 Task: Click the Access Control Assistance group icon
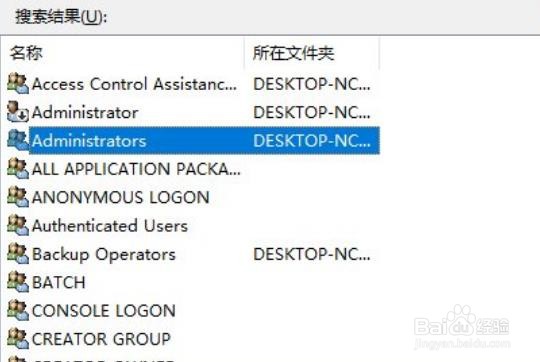(x=18, y=84)
